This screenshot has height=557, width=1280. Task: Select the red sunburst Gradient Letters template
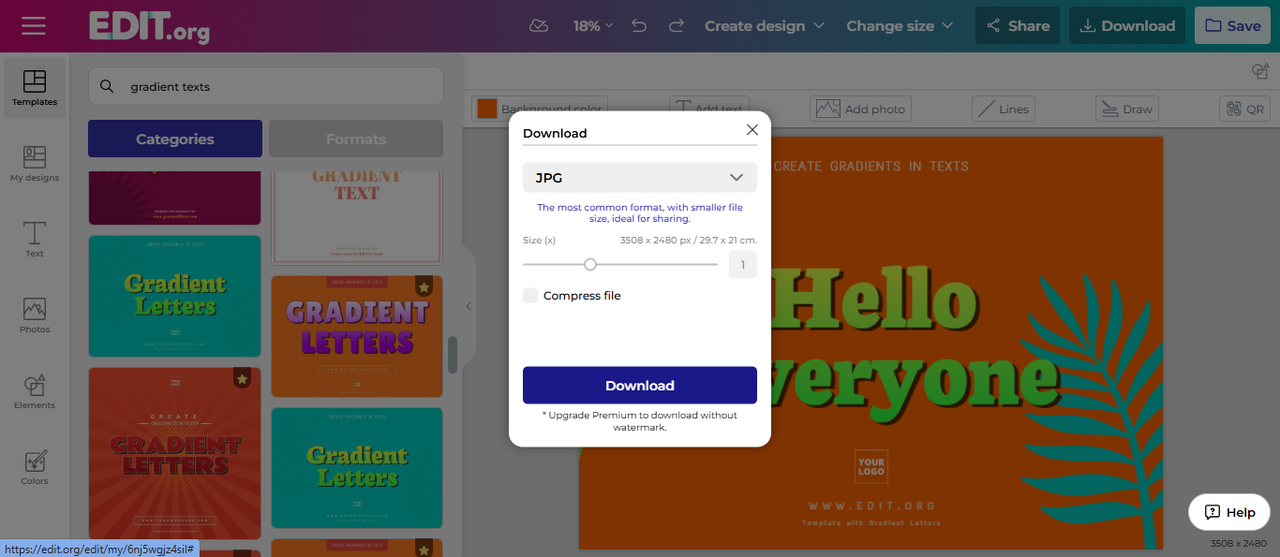175,453
